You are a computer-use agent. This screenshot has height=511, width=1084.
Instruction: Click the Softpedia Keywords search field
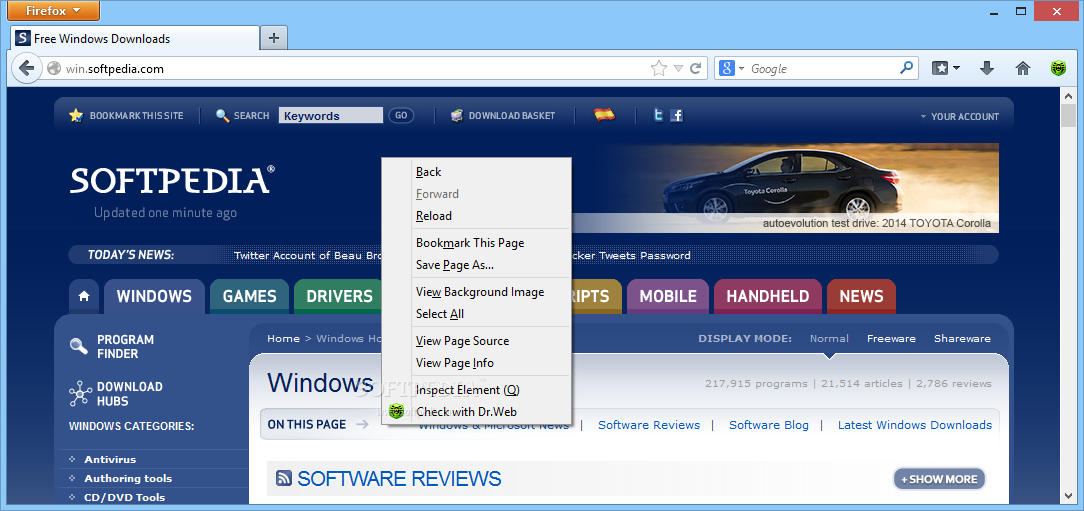point(330,115)
